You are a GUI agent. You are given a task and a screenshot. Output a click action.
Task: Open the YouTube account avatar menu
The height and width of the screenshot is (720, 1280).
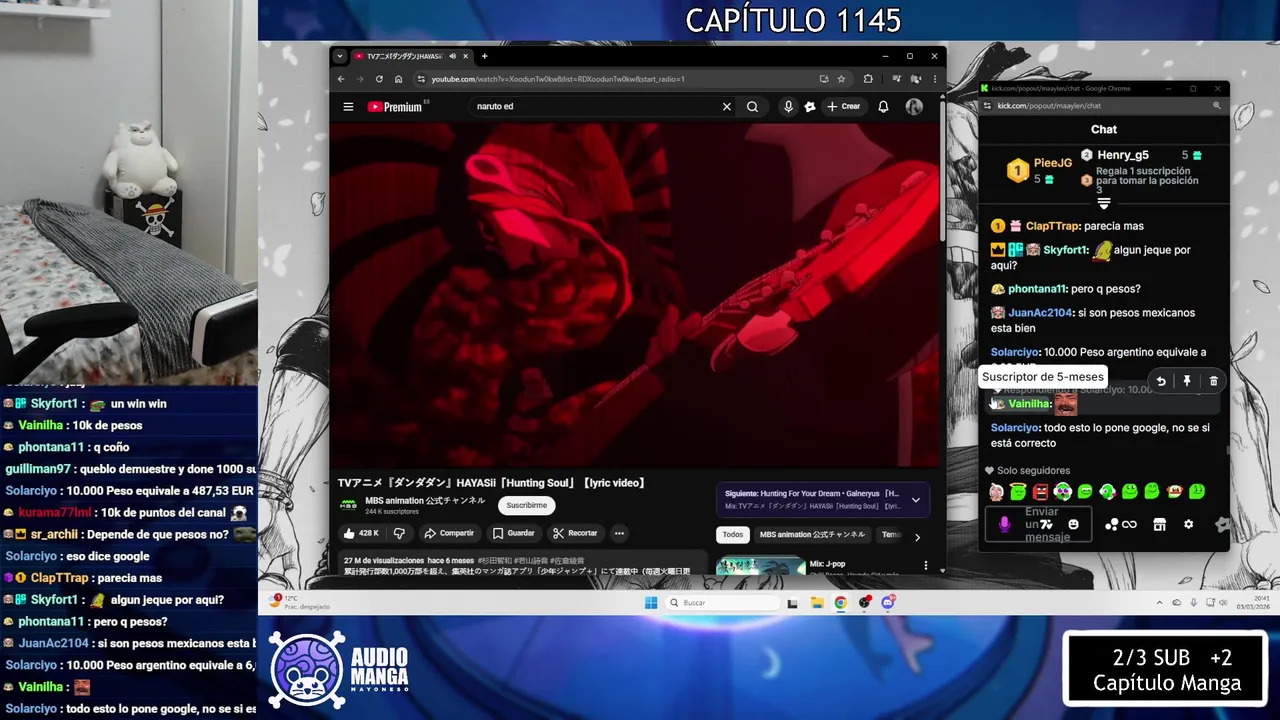pos(914,107)
